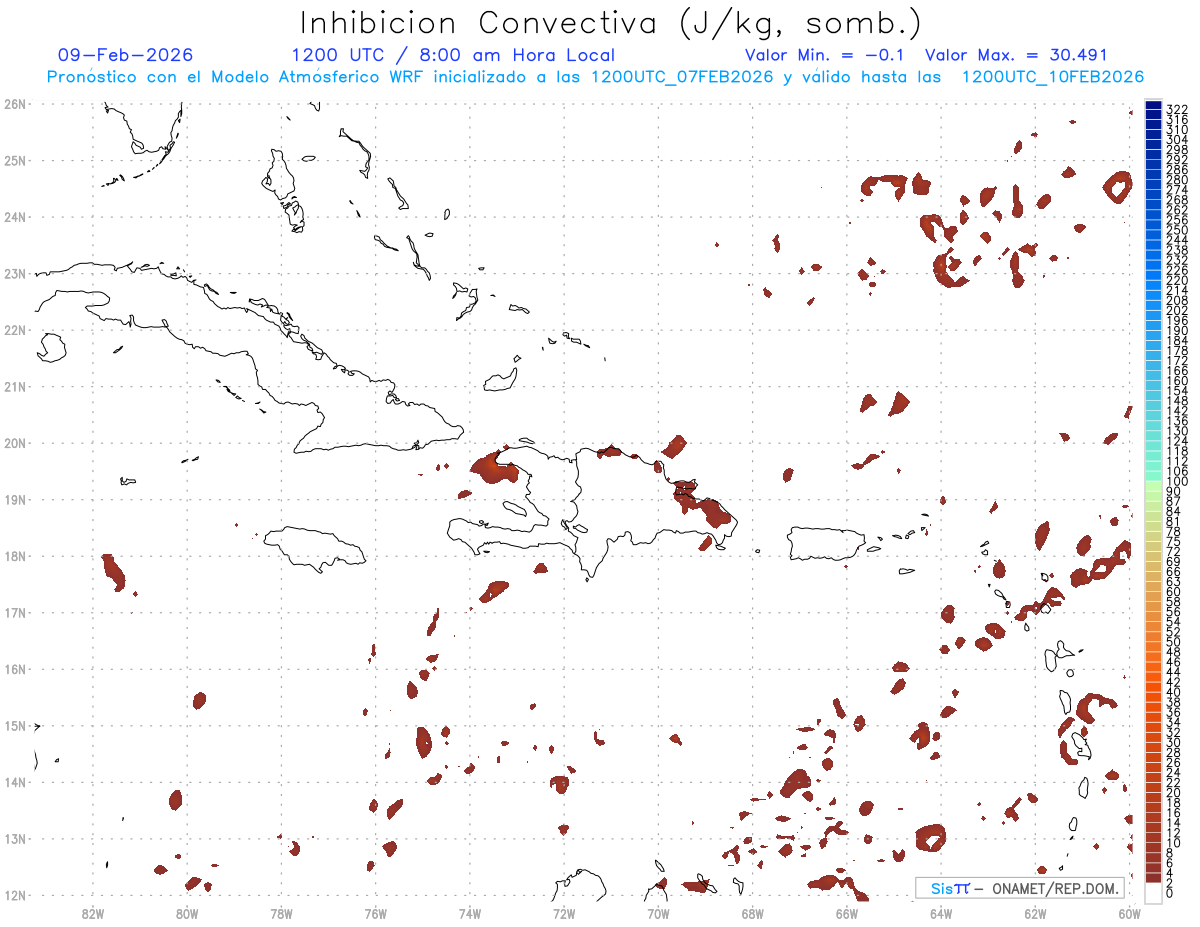Click the '21N' latitude label
The image size is (1200, 927).
click(15, 386)
